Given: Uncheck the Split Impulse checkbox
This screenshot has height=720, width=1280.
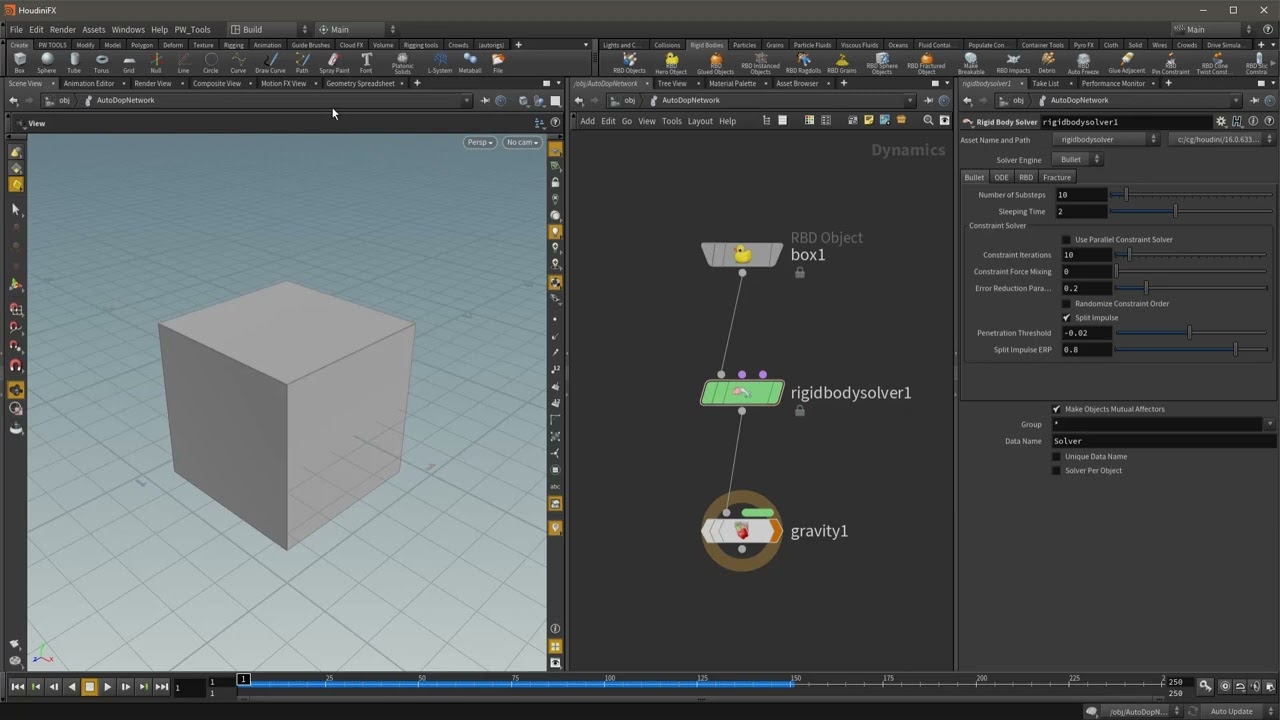Looking at the screenshot, I should point(1066,318).
